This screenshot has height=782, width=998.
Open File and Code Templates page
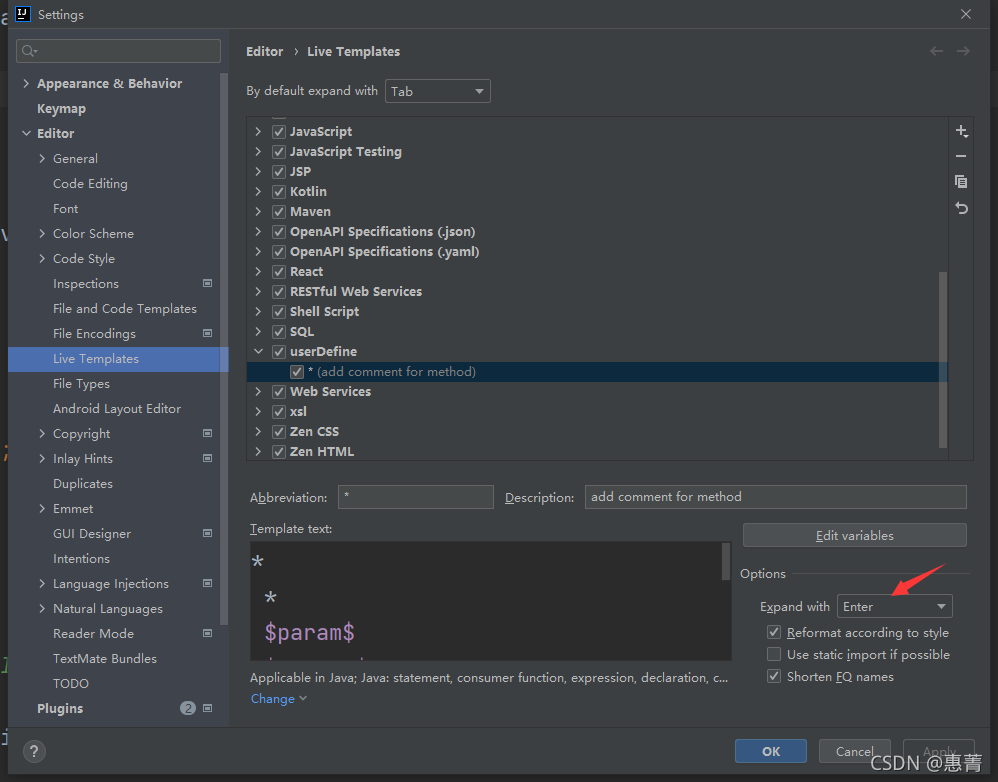point(125,309)
